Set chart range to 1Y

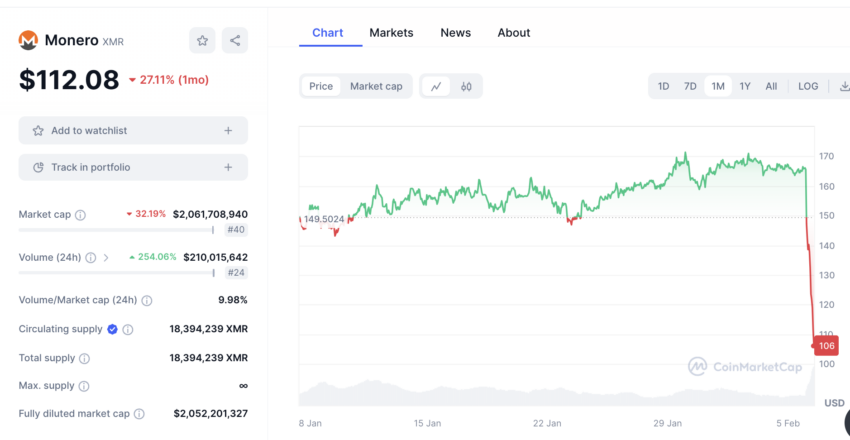(745, 86)
